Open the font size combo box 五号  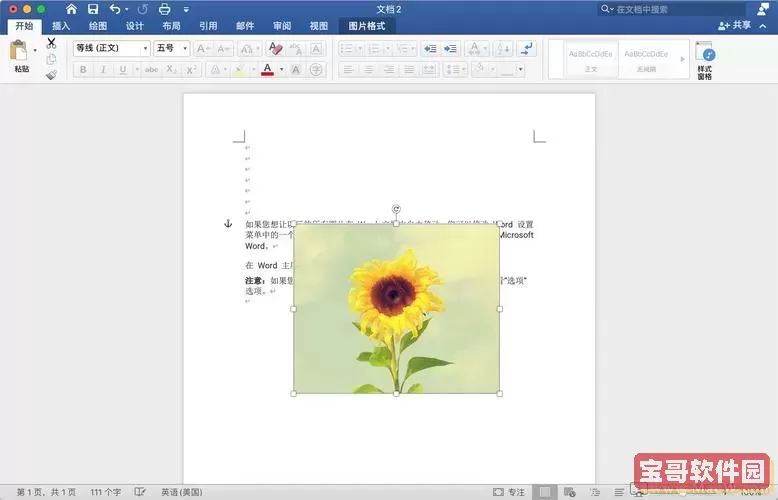[171, 48]
